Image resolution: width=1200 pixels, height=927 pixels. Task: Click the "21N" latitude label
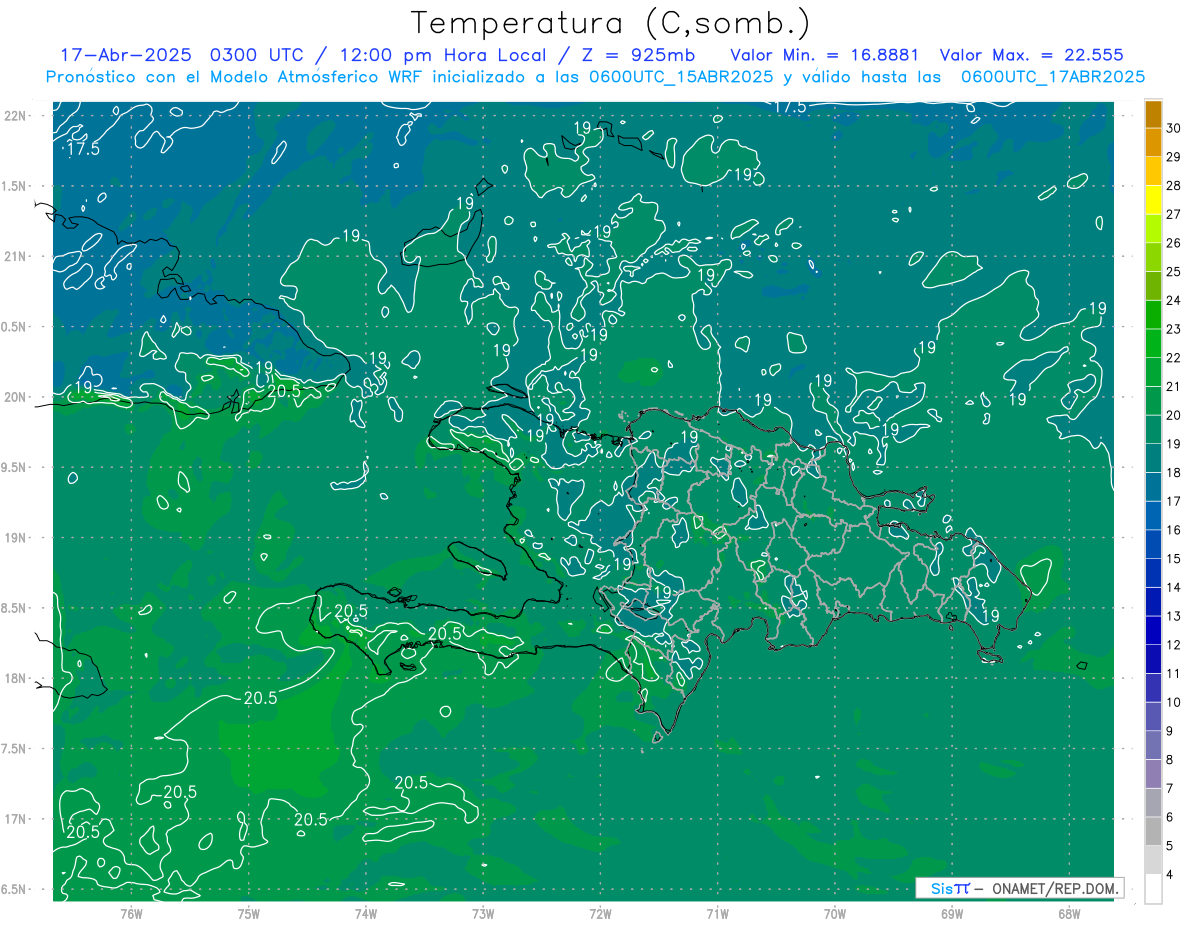click(17, 256)
